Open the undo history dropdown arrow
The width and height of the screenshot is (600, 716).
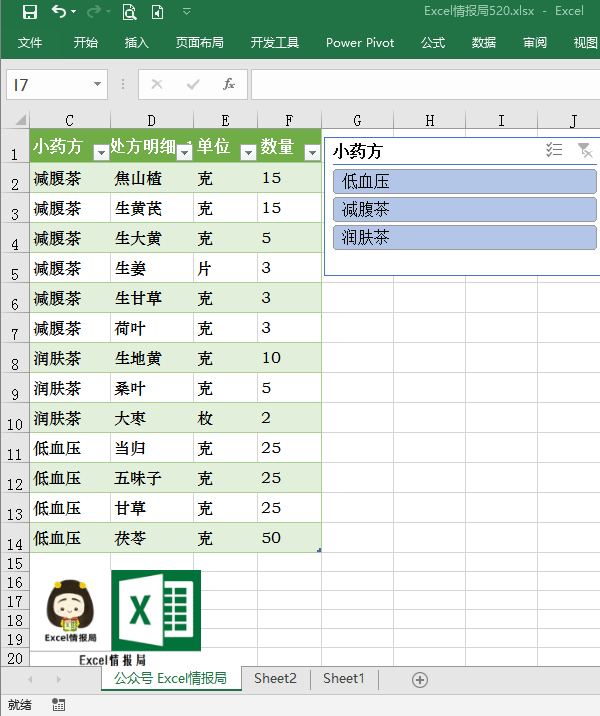74,11
